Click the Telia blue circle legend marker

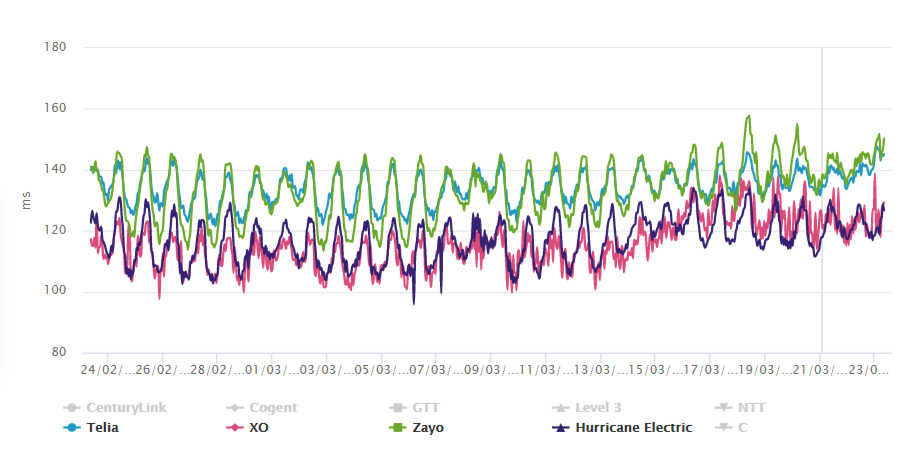tap(72, 428)
